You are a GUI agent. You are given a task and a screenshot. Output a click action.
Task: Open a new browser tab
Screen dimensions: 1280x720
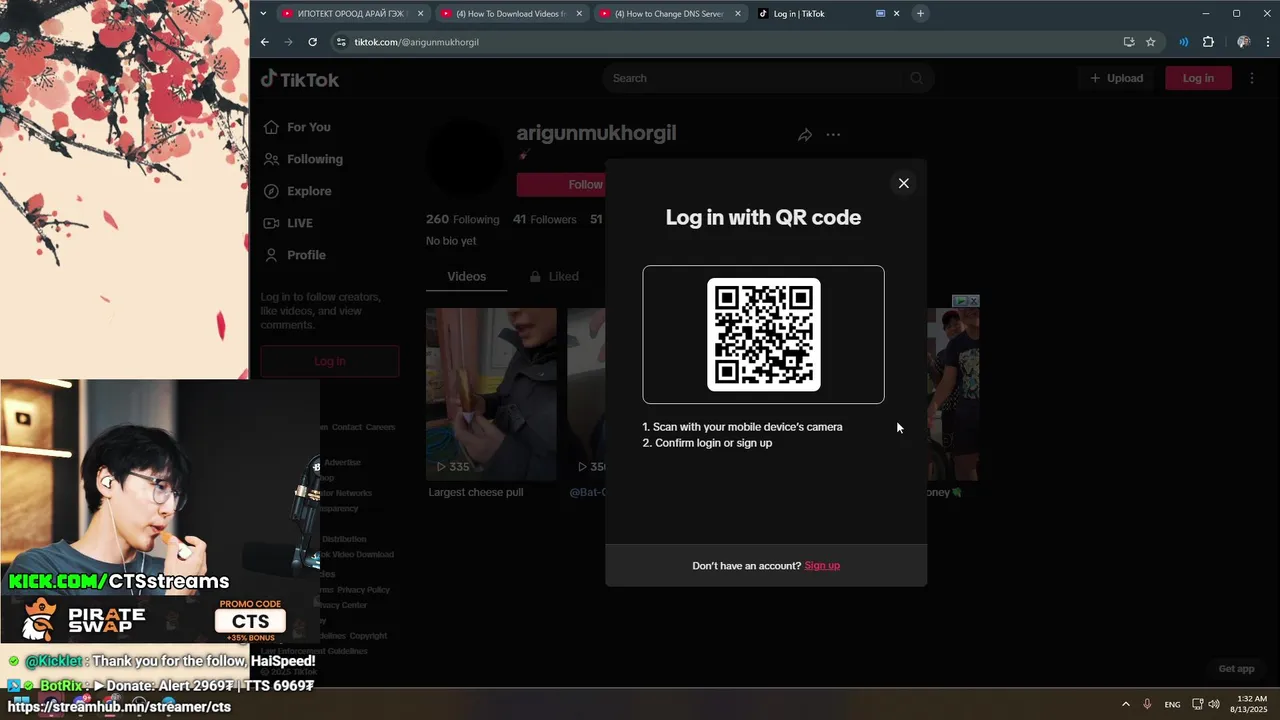[920, 14]
